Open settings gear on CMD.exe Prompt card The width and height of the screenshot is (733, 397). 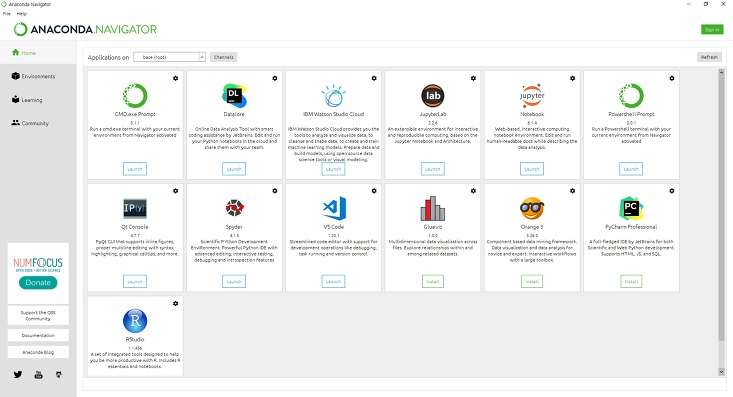point(176,78)
